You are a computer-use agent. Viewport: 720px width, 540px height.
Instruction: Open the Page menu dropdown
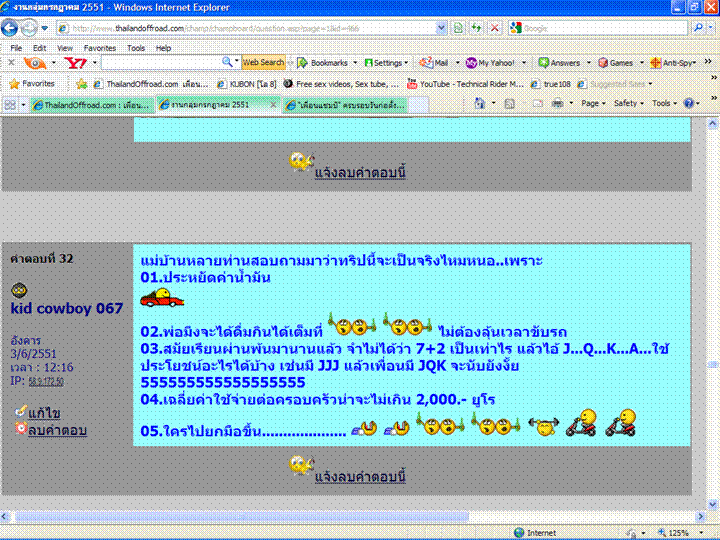coord(593,103)
